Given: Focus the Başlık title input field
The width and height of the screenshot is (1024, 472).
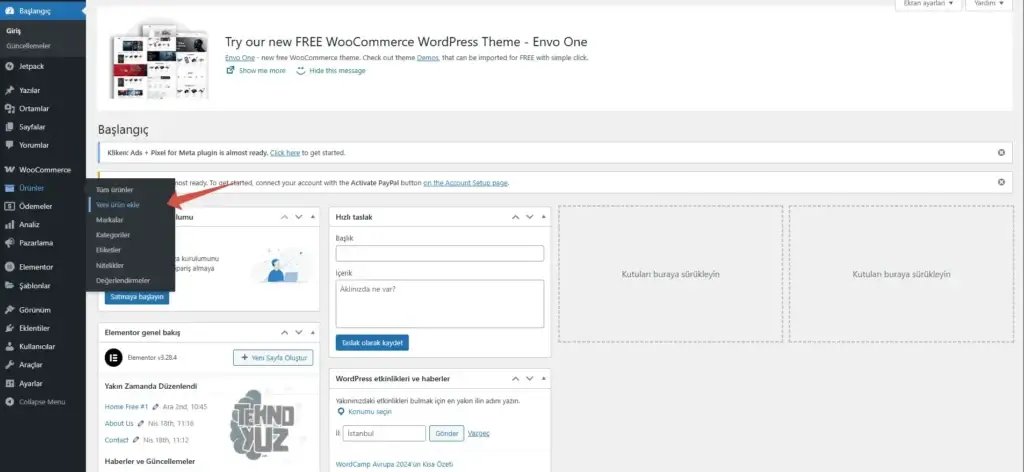Looking at the screenshot, I should click(440, 253).
